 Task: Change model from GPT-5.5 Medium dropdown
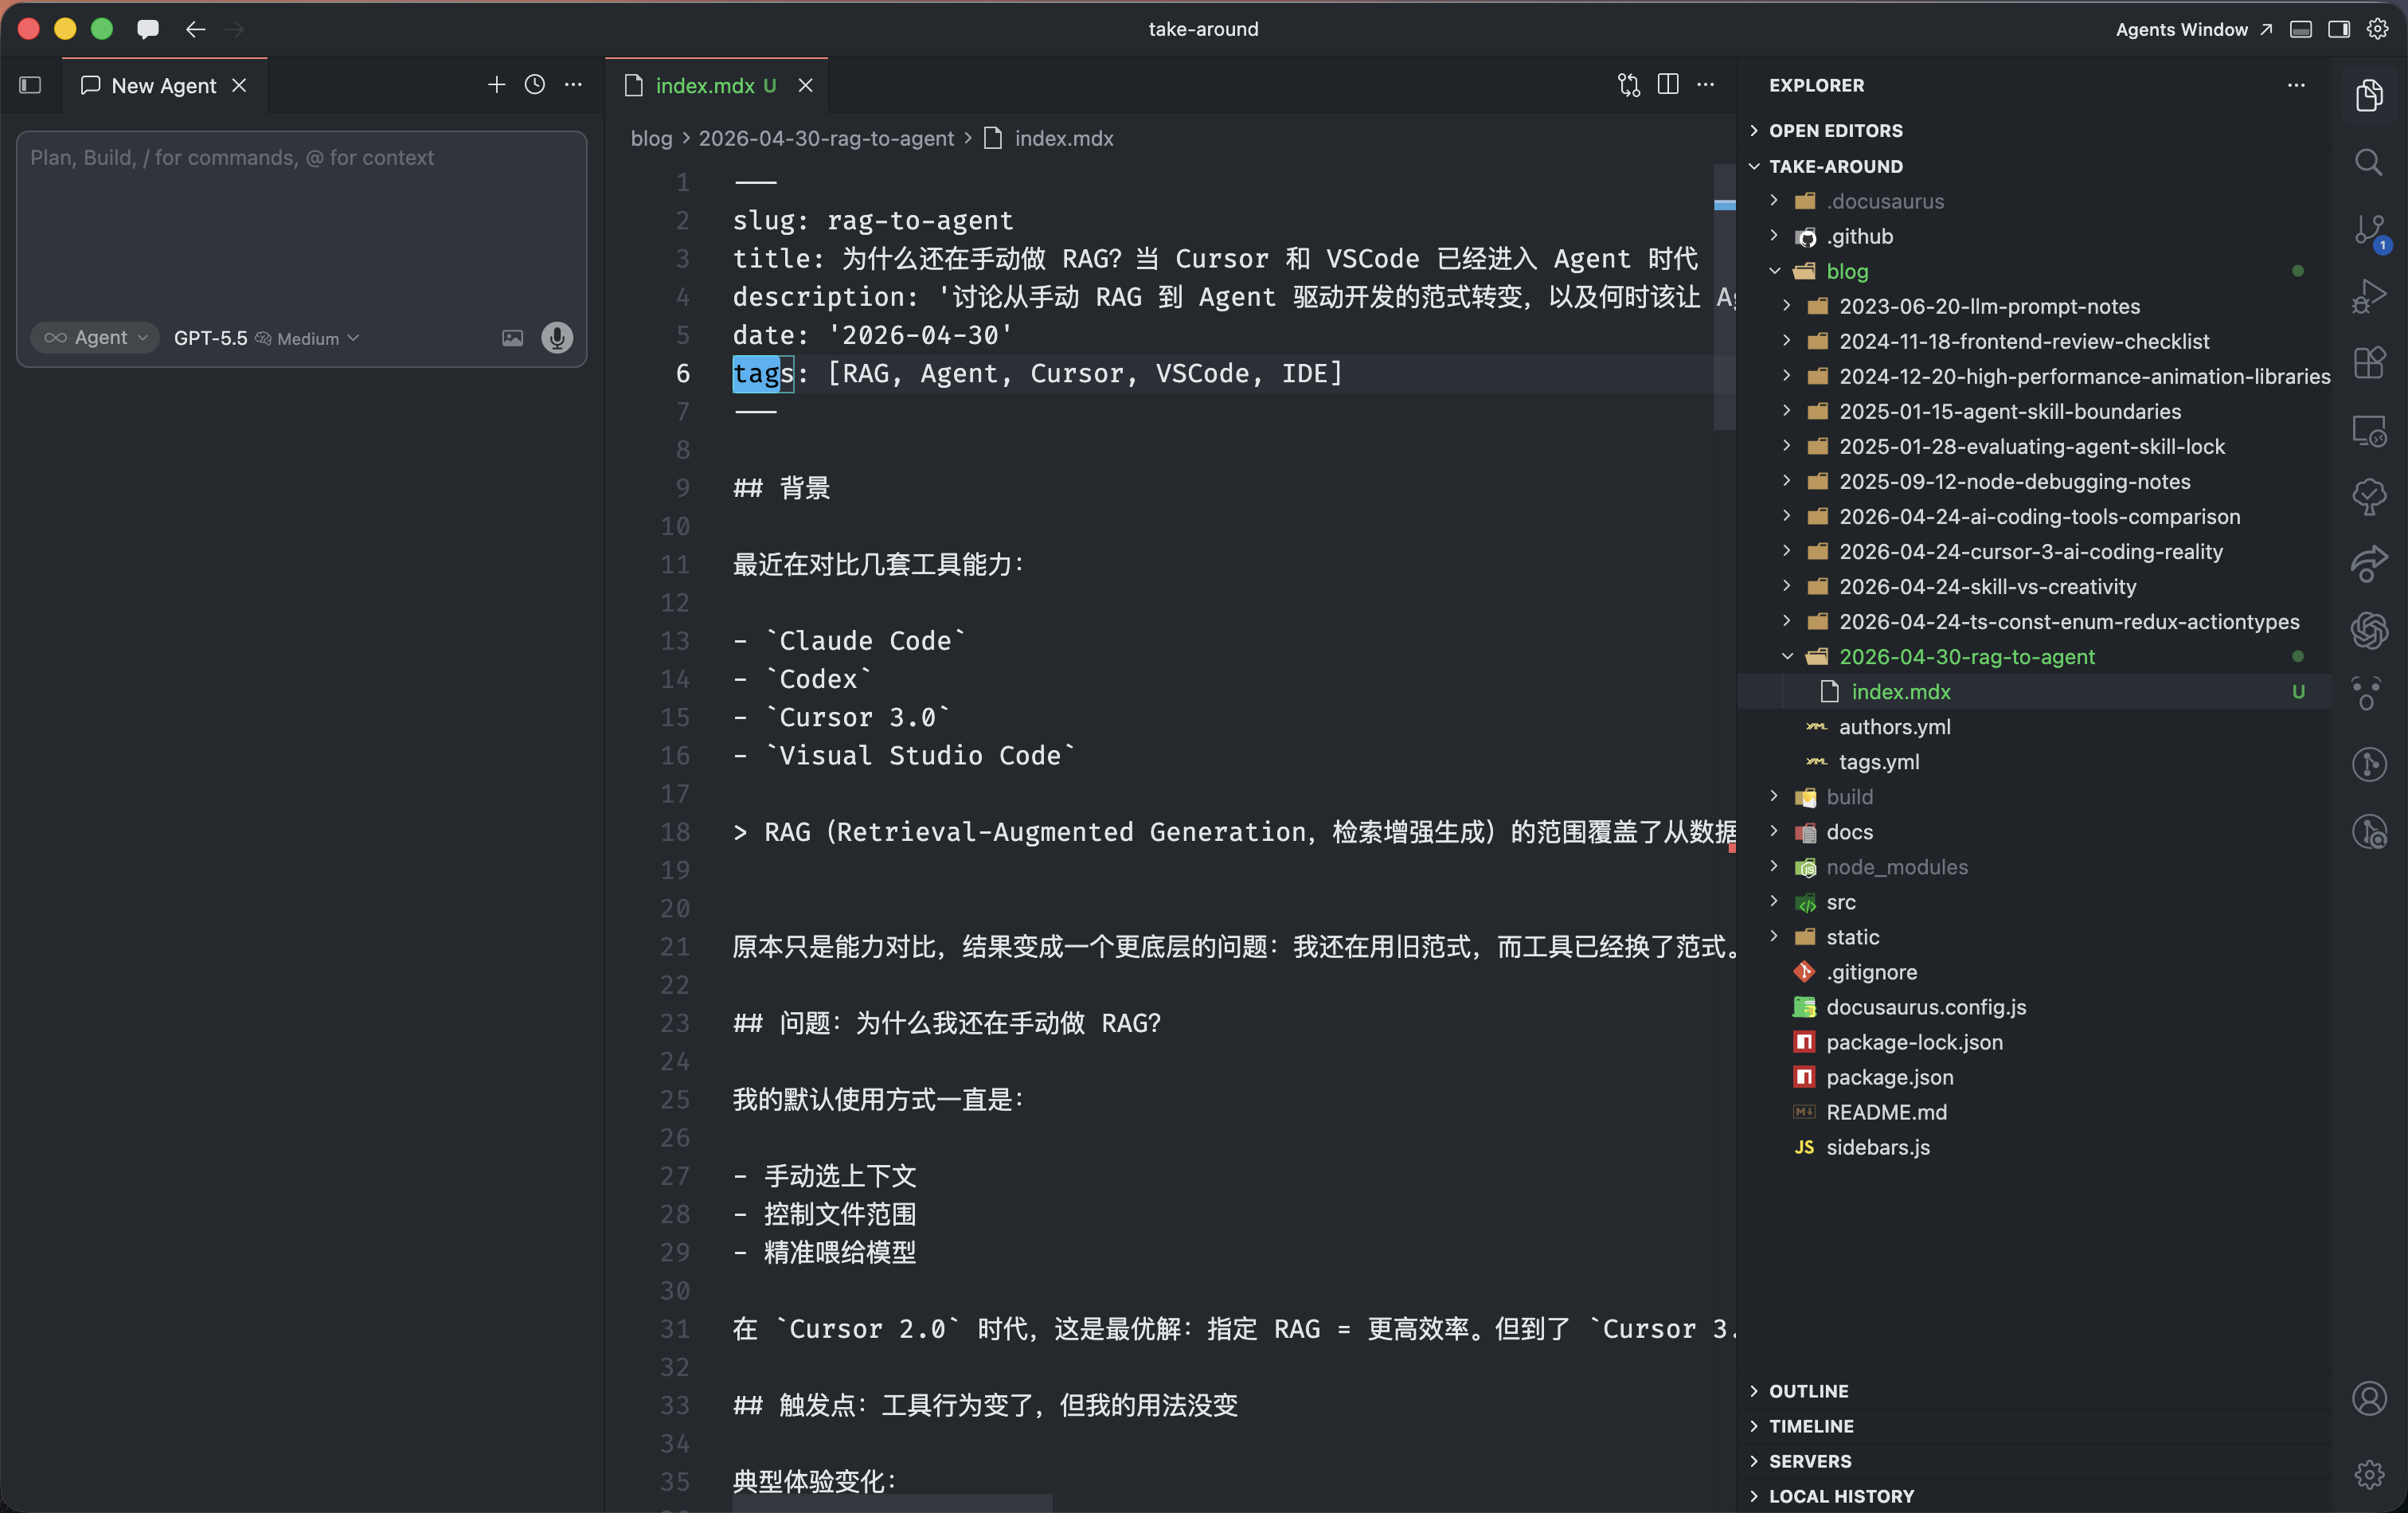tap(266, 338)
